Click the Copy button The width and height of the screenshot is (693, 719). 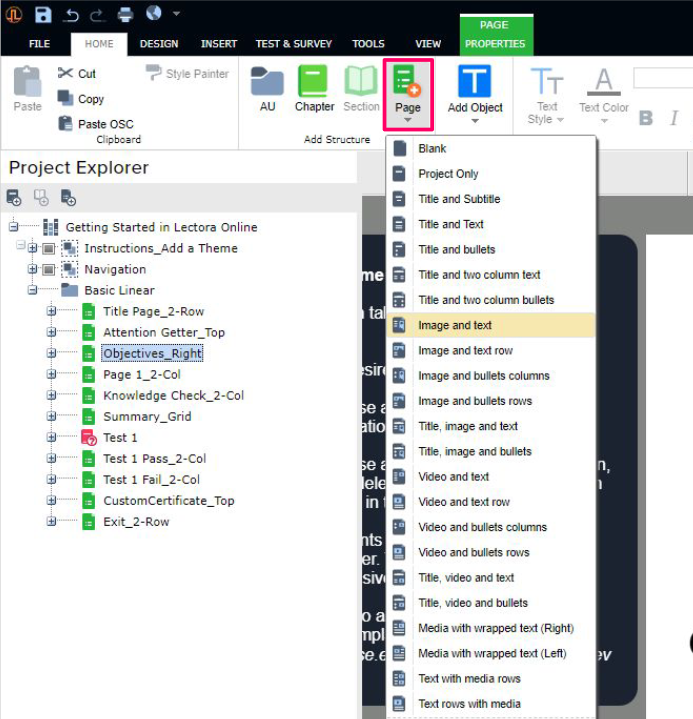[x=90, y=99]
